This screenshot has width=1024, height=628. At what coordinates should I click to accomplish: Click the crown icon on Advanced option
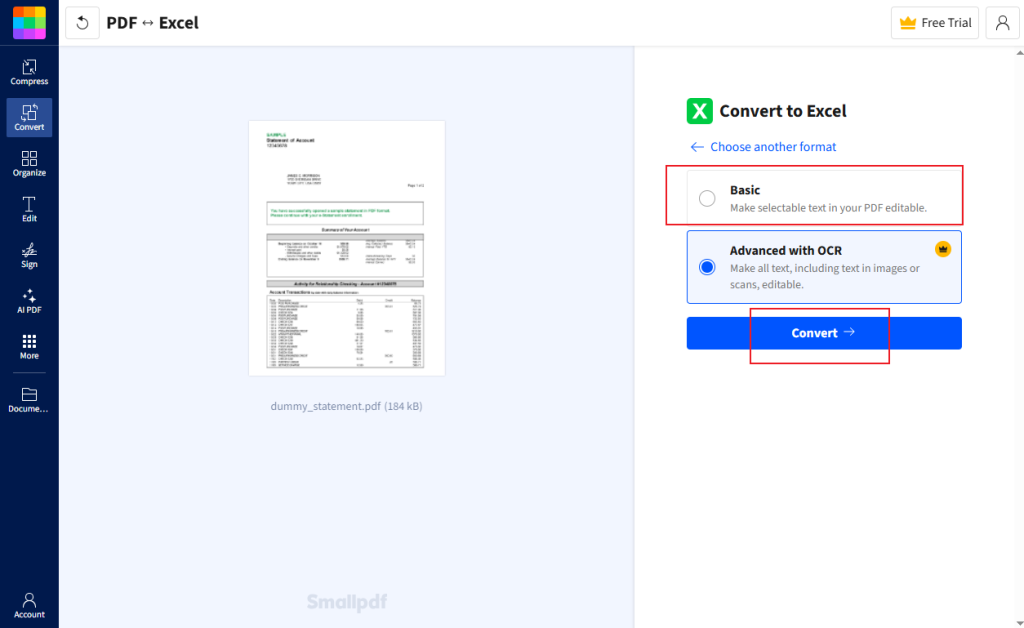[x=942, y=248]
